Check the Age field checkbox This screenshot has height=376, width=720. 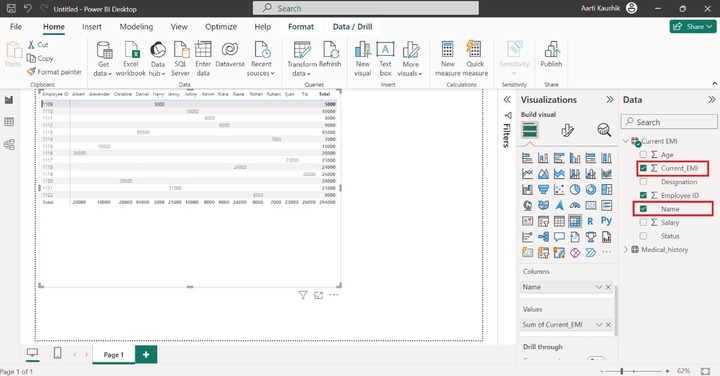pyautogui.click(x=643, y=155)
